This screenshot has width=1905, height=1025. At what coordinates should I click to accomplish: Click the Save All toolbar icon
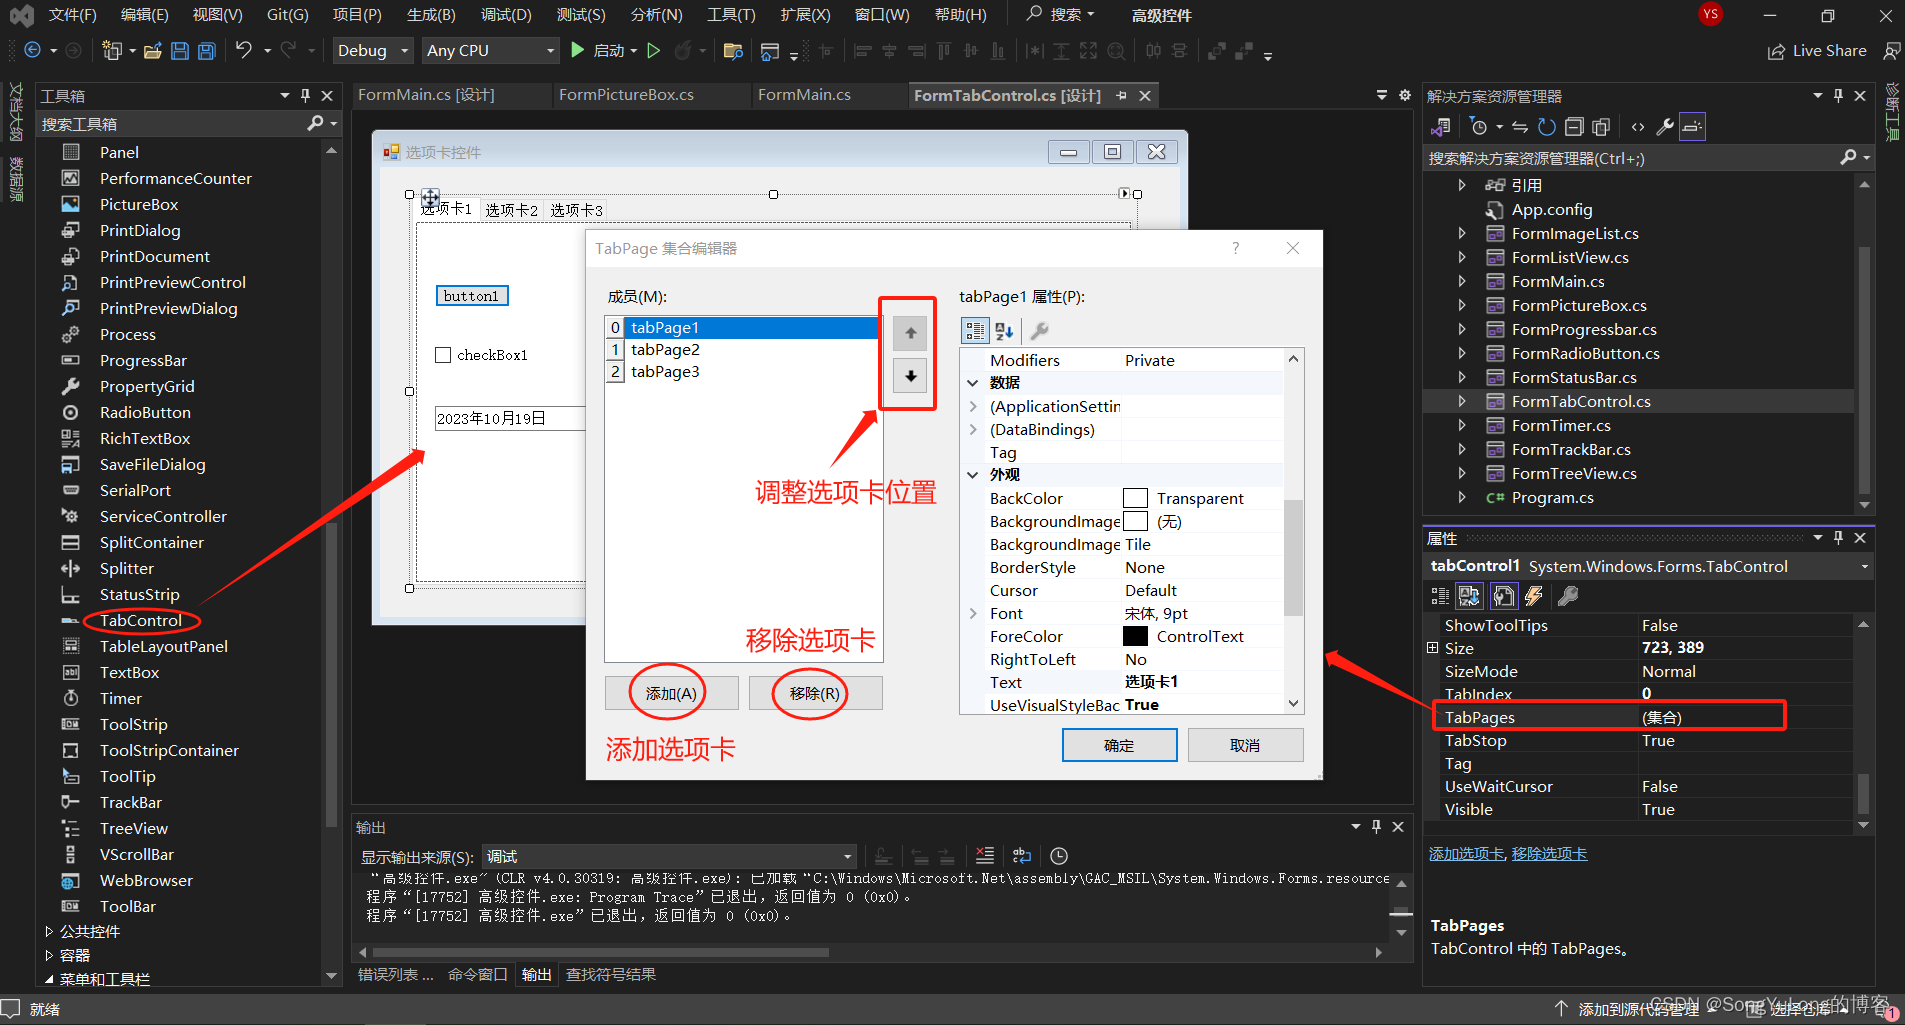tap(206, 51)
